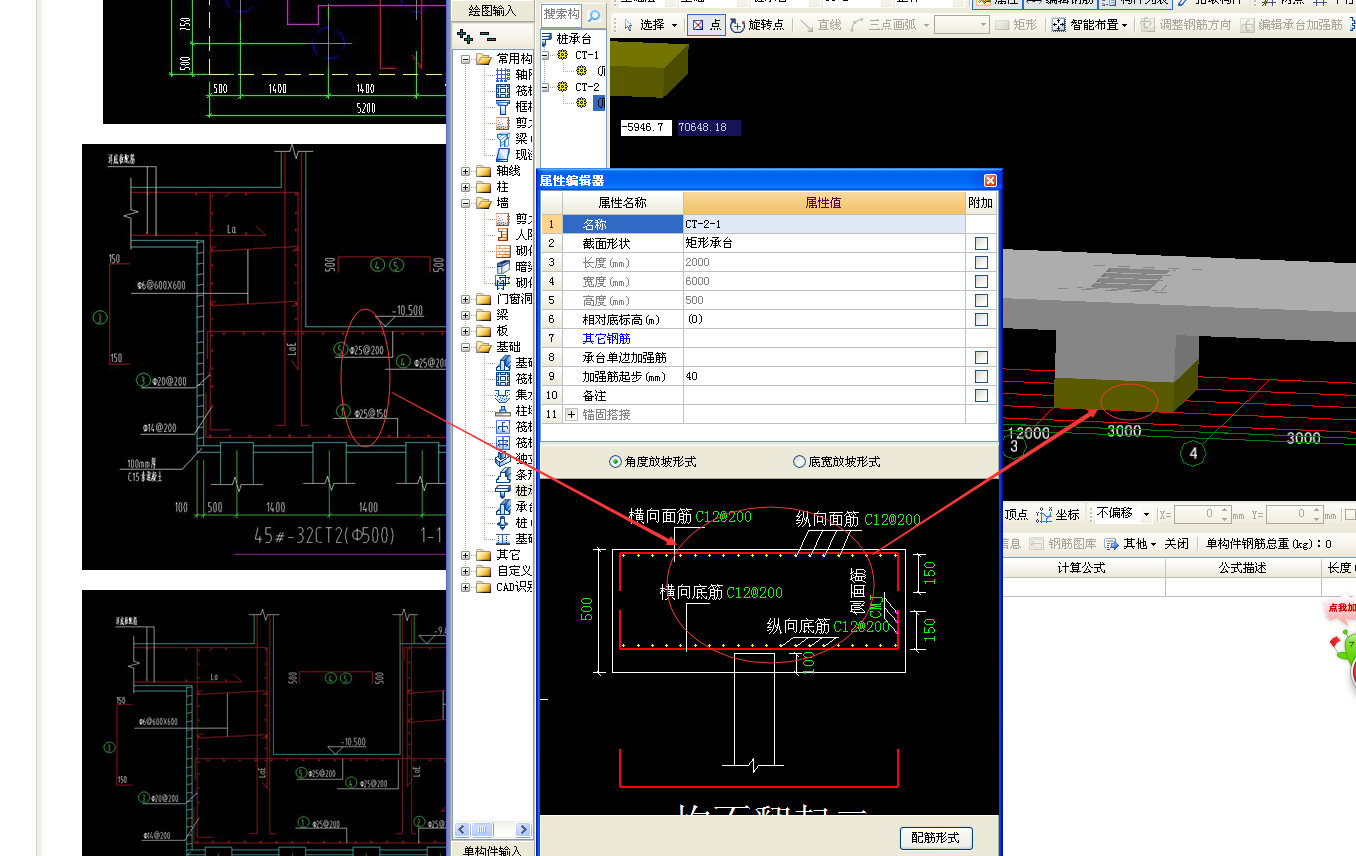Tick 附加 checkbox for 相对底标高 row

981,319
